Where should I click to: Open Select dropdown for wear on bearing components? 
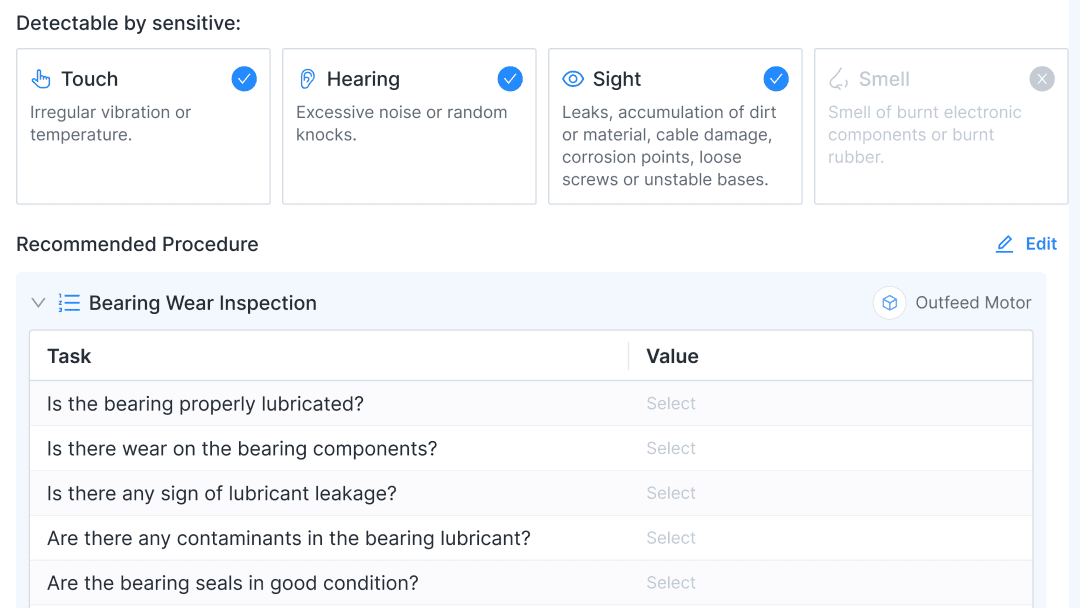click(671, 449)
